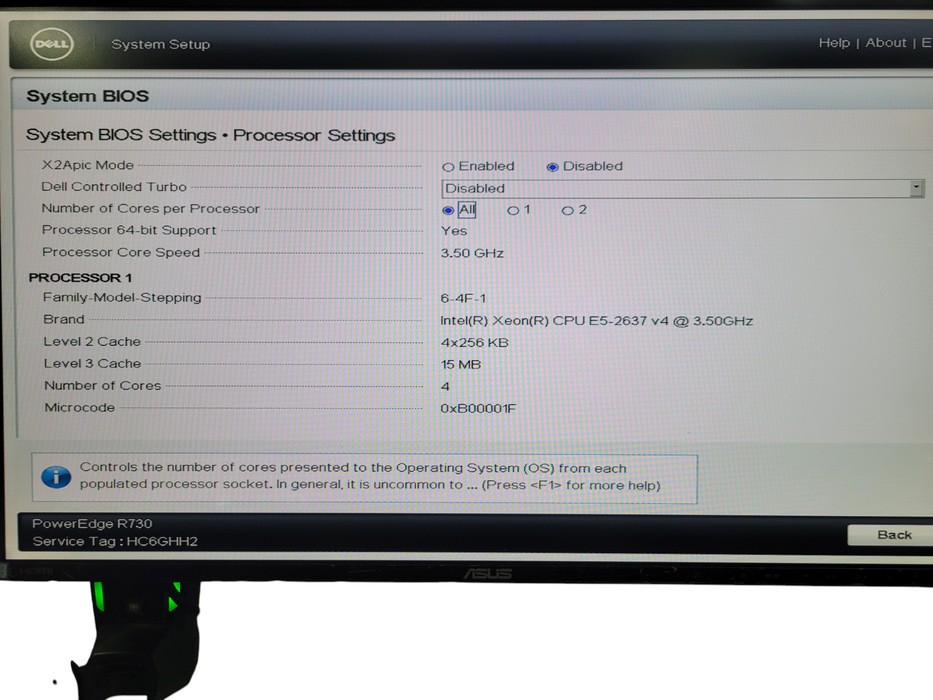
Task: Click the 4x256 KB cache value
Action: click(475, 343)
